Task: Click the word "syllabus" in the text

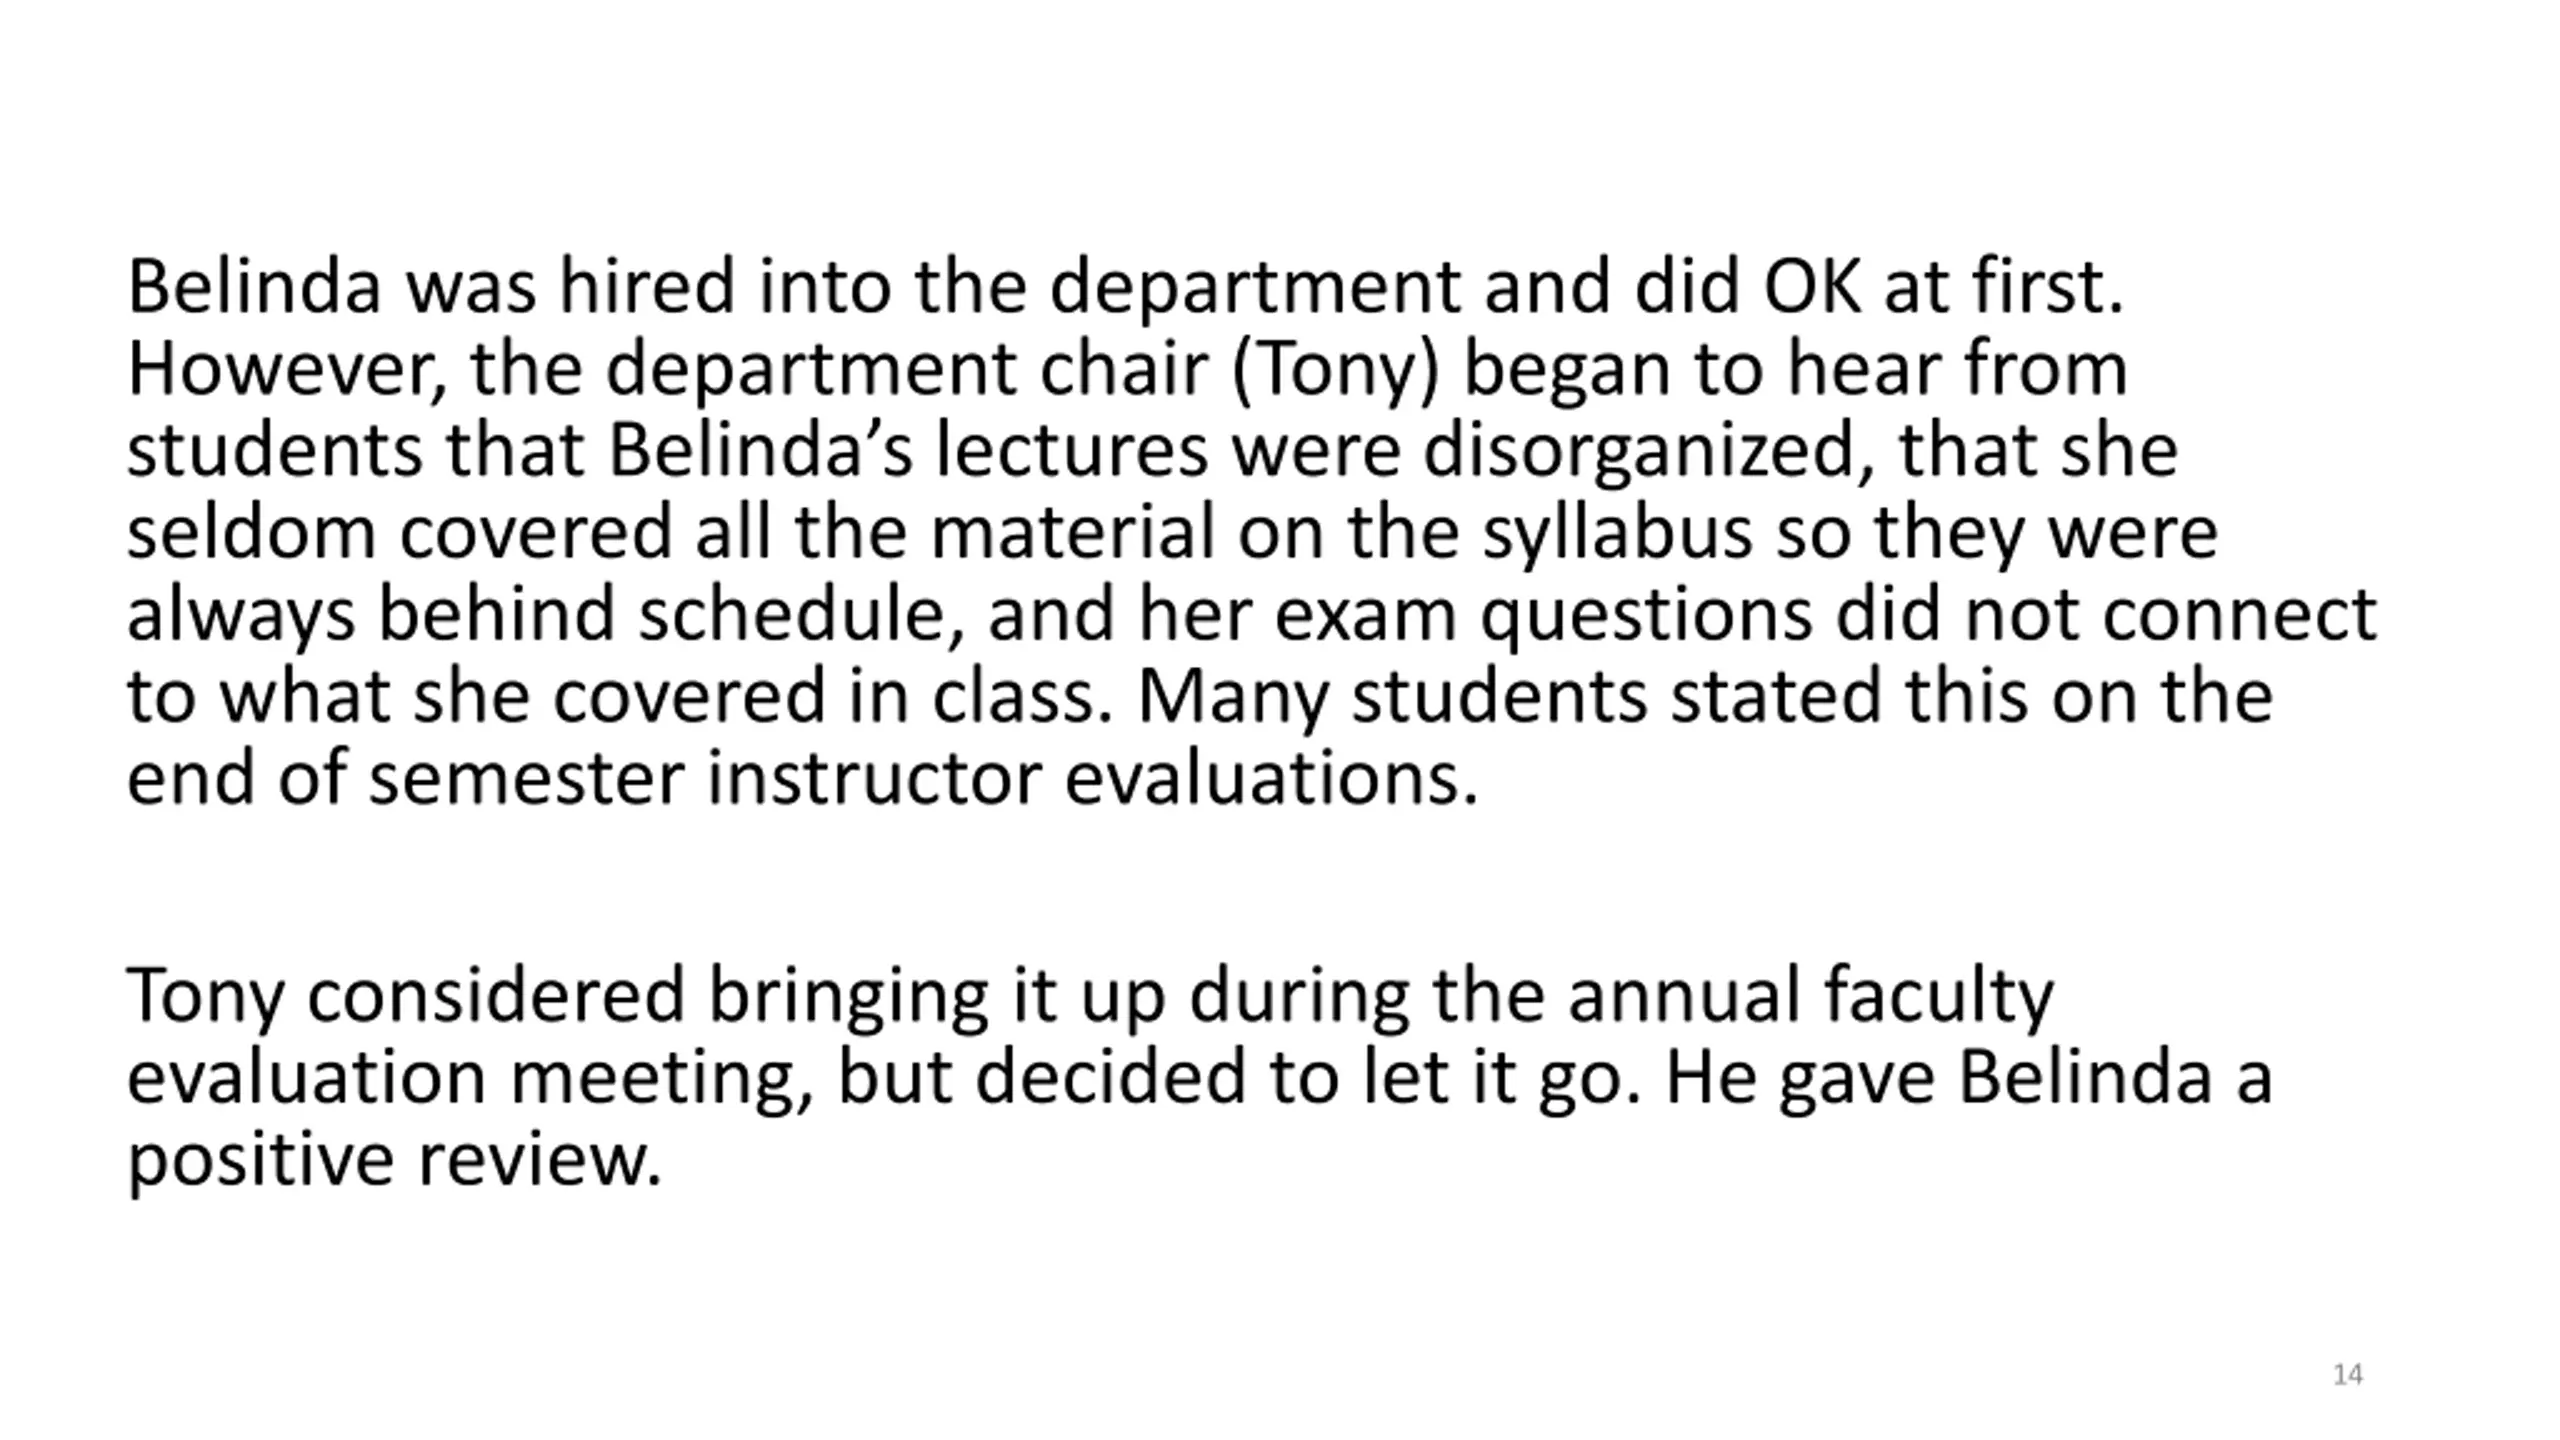Action: [1617, 535]
